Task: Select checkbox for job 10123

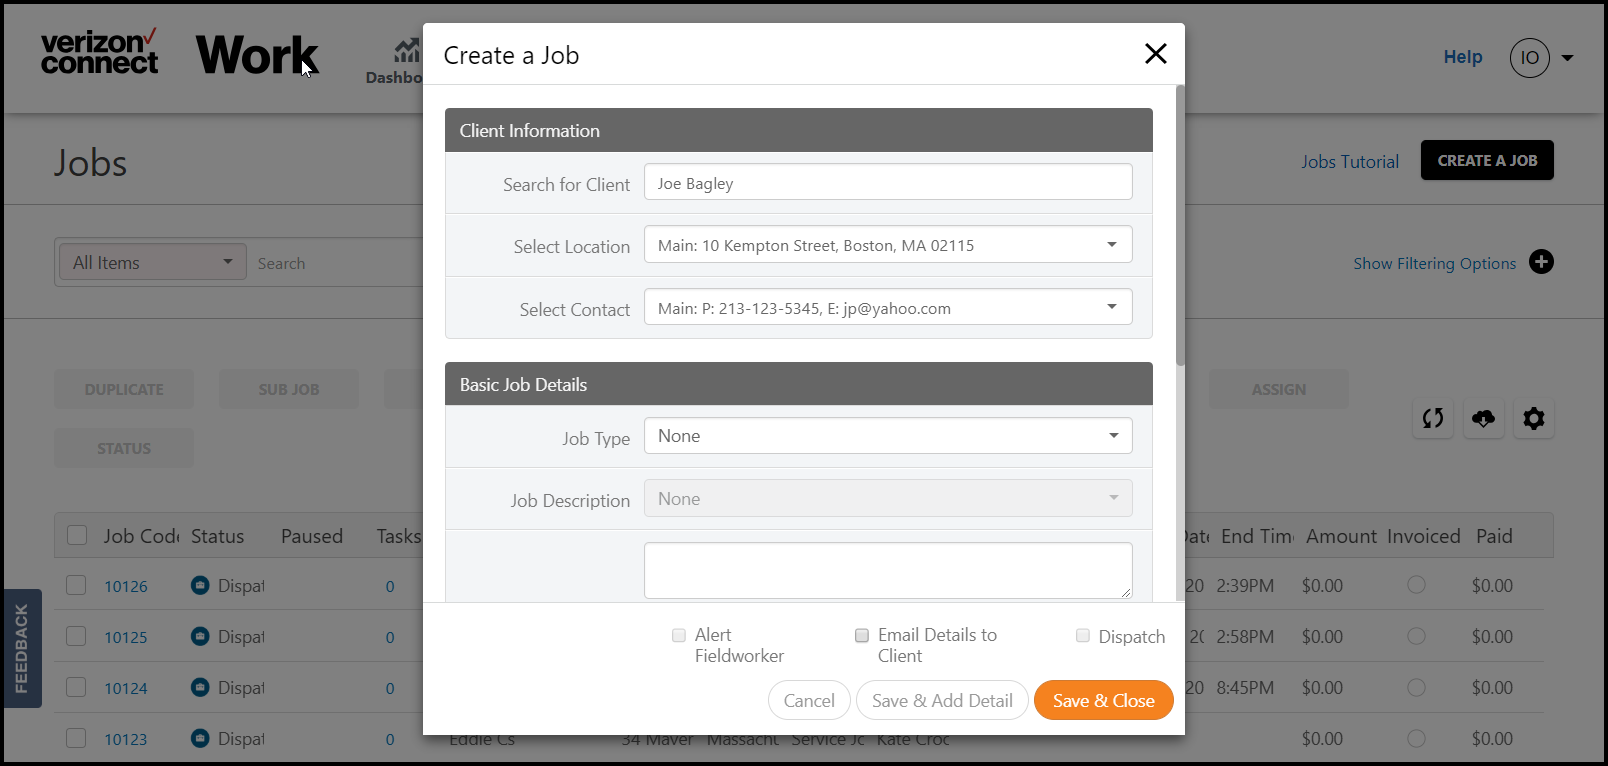Action: (76, 738)
